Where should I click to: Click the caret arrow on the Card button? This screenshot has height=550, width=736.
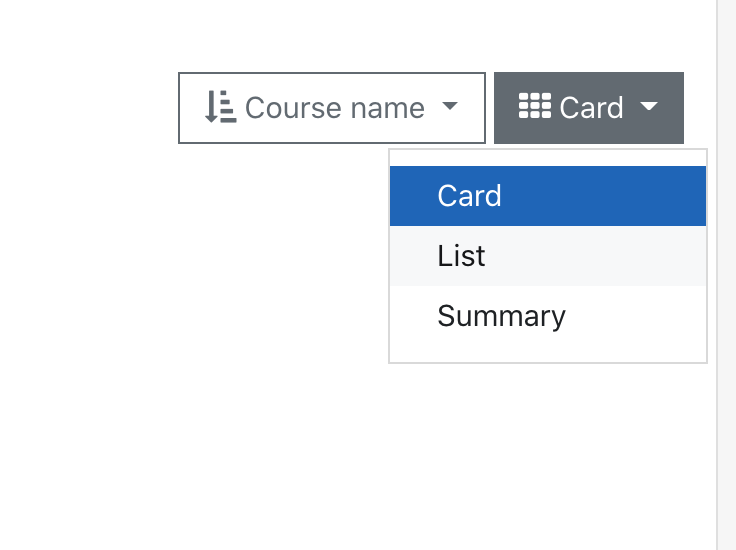click(x=649, y=106)
